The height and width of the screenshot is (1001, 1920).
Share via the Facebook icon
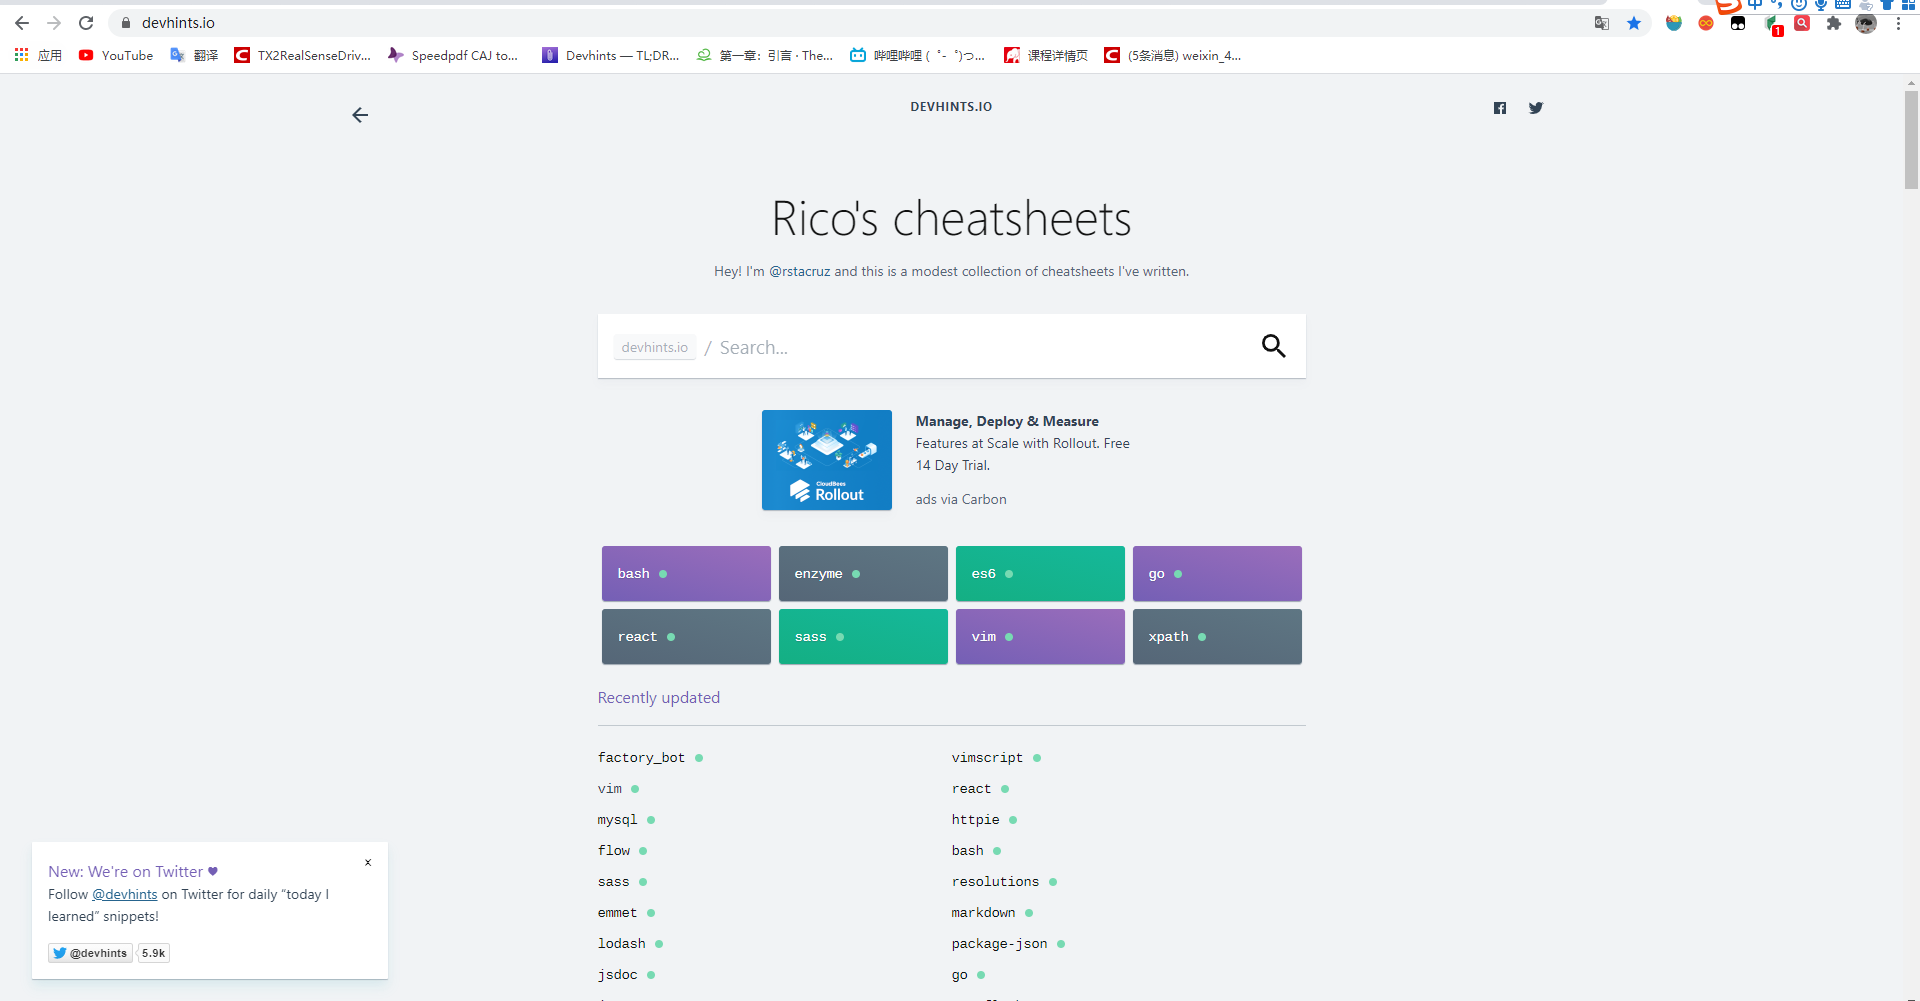[x=1500, y=108]
